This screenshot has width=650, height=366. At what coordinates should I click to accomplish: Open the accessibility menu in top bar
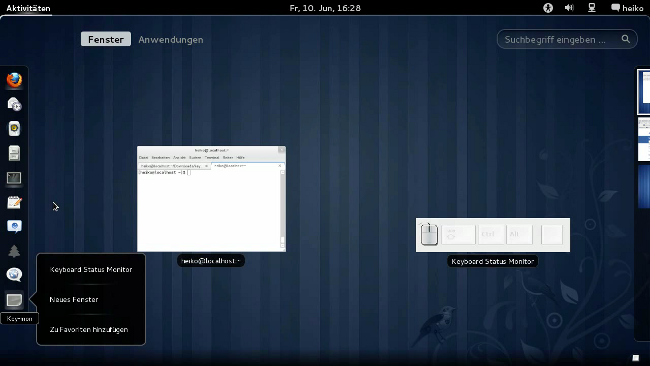pos(548,8)
